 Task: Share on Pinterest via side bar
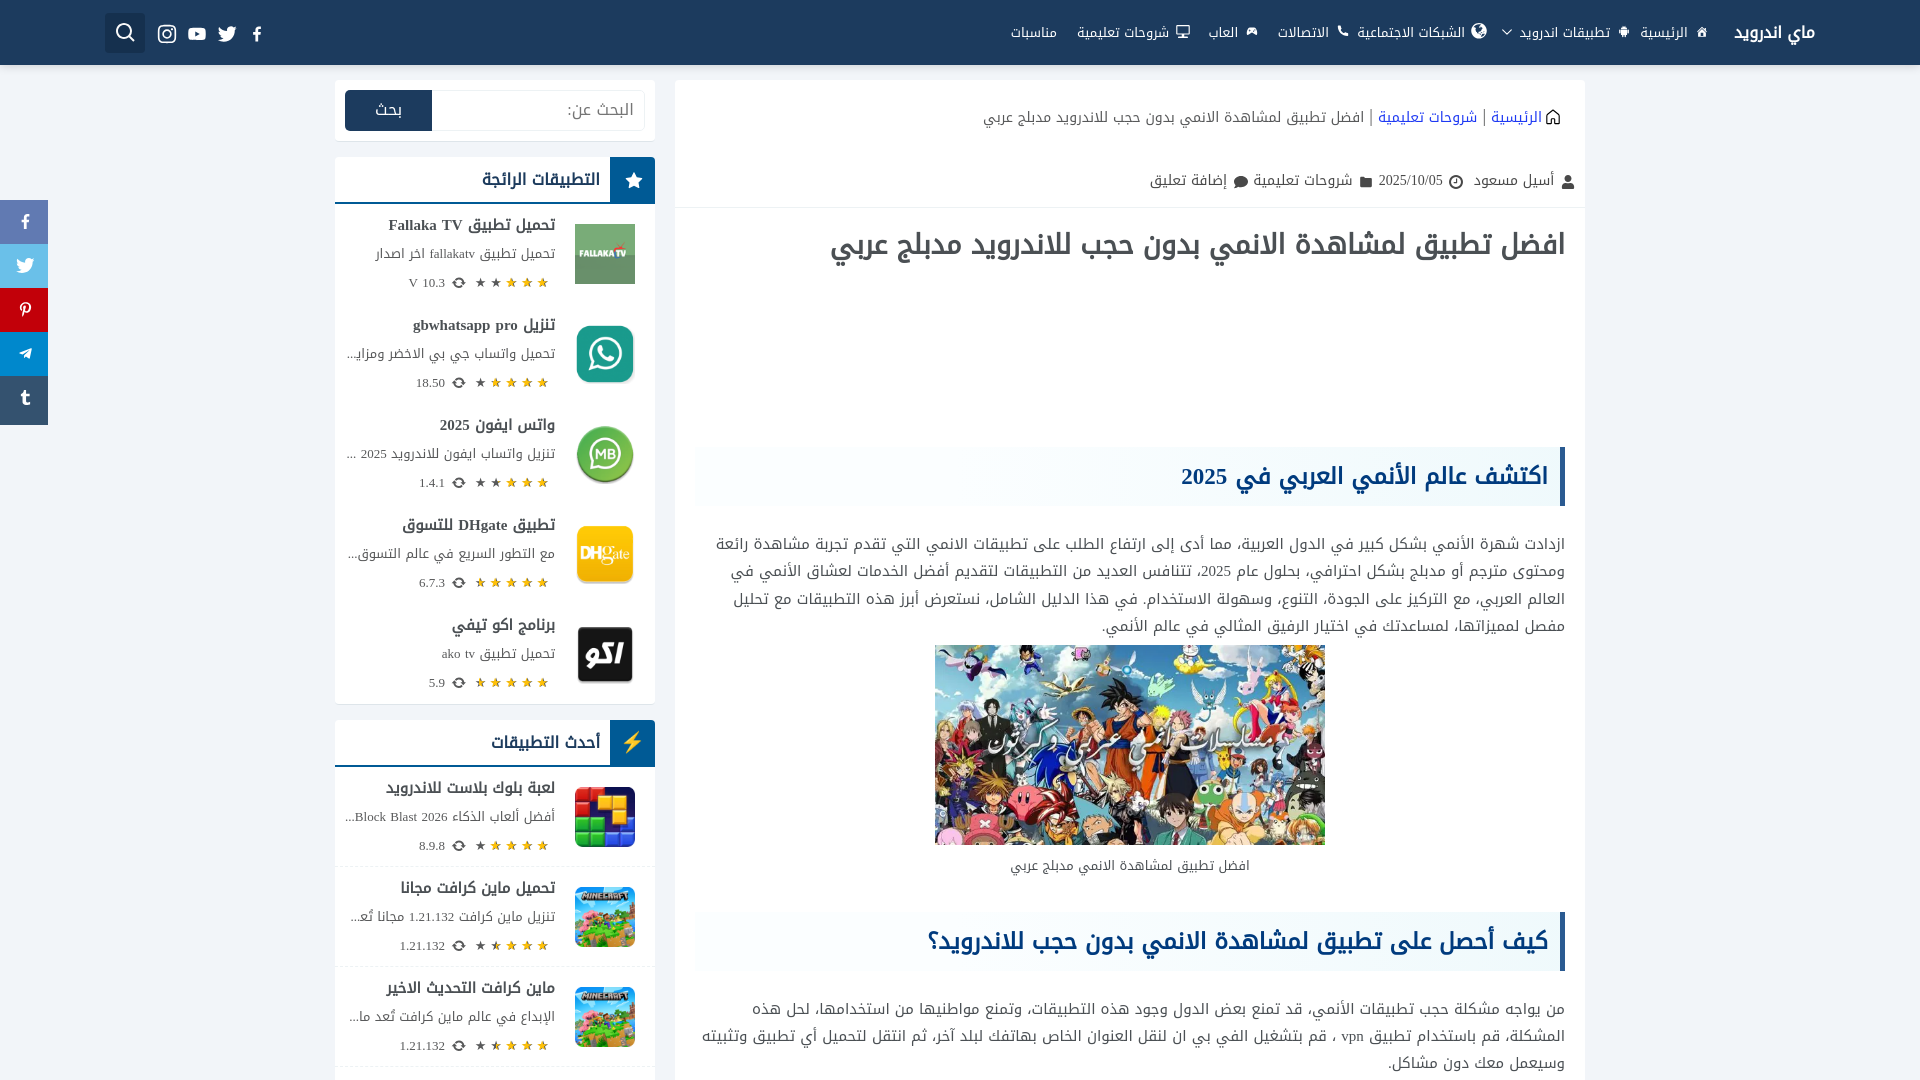[24, 310]
